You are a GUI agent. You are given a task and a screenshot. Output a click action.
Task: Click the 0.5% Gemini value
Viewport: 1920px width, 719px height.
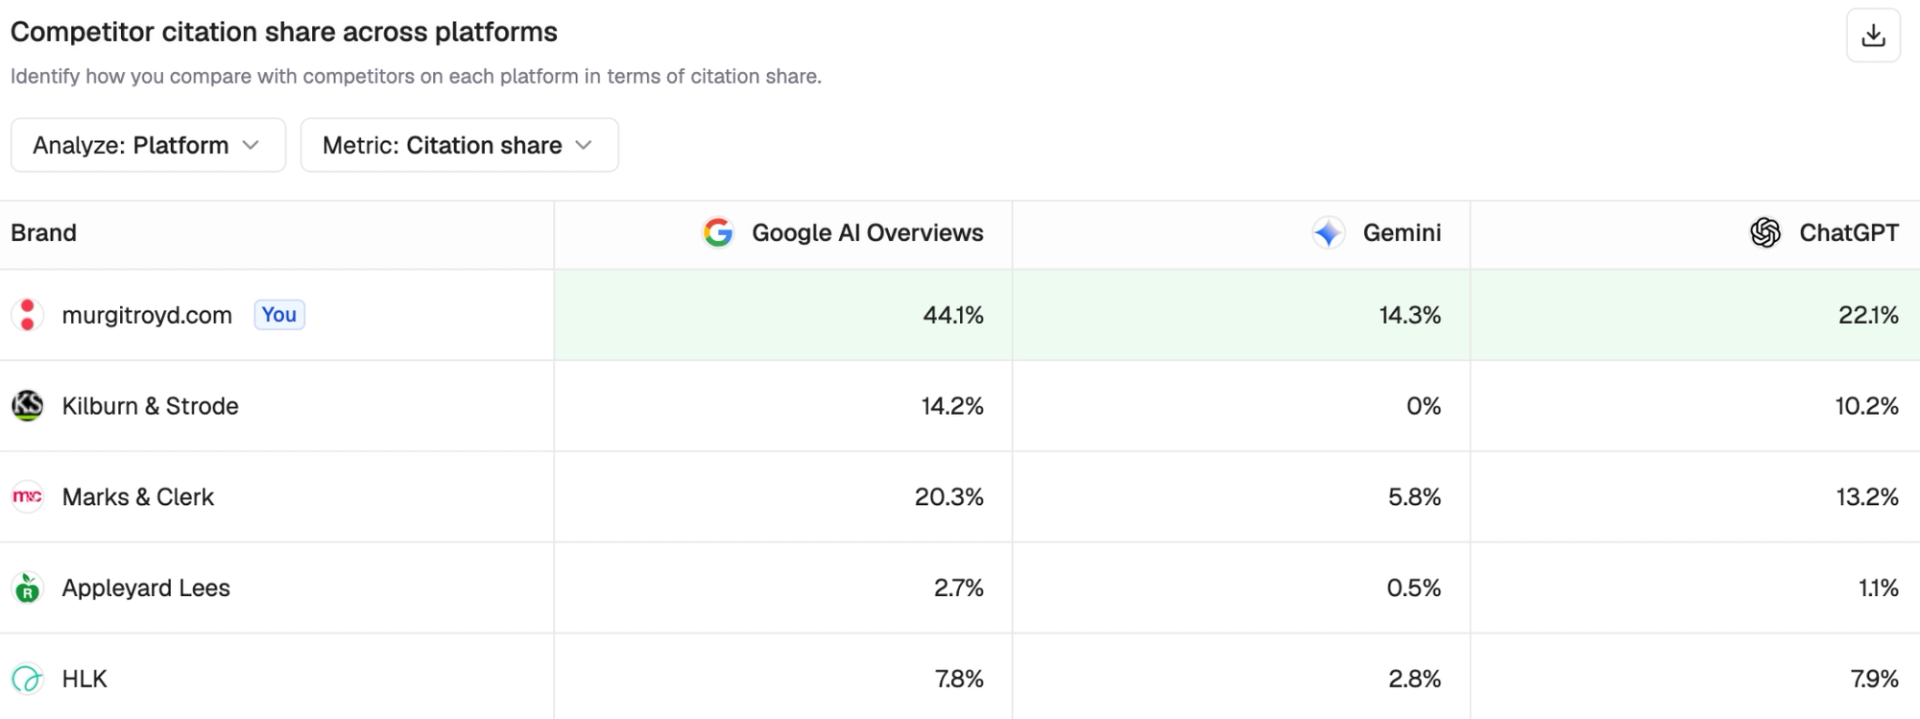point(1414,588)
